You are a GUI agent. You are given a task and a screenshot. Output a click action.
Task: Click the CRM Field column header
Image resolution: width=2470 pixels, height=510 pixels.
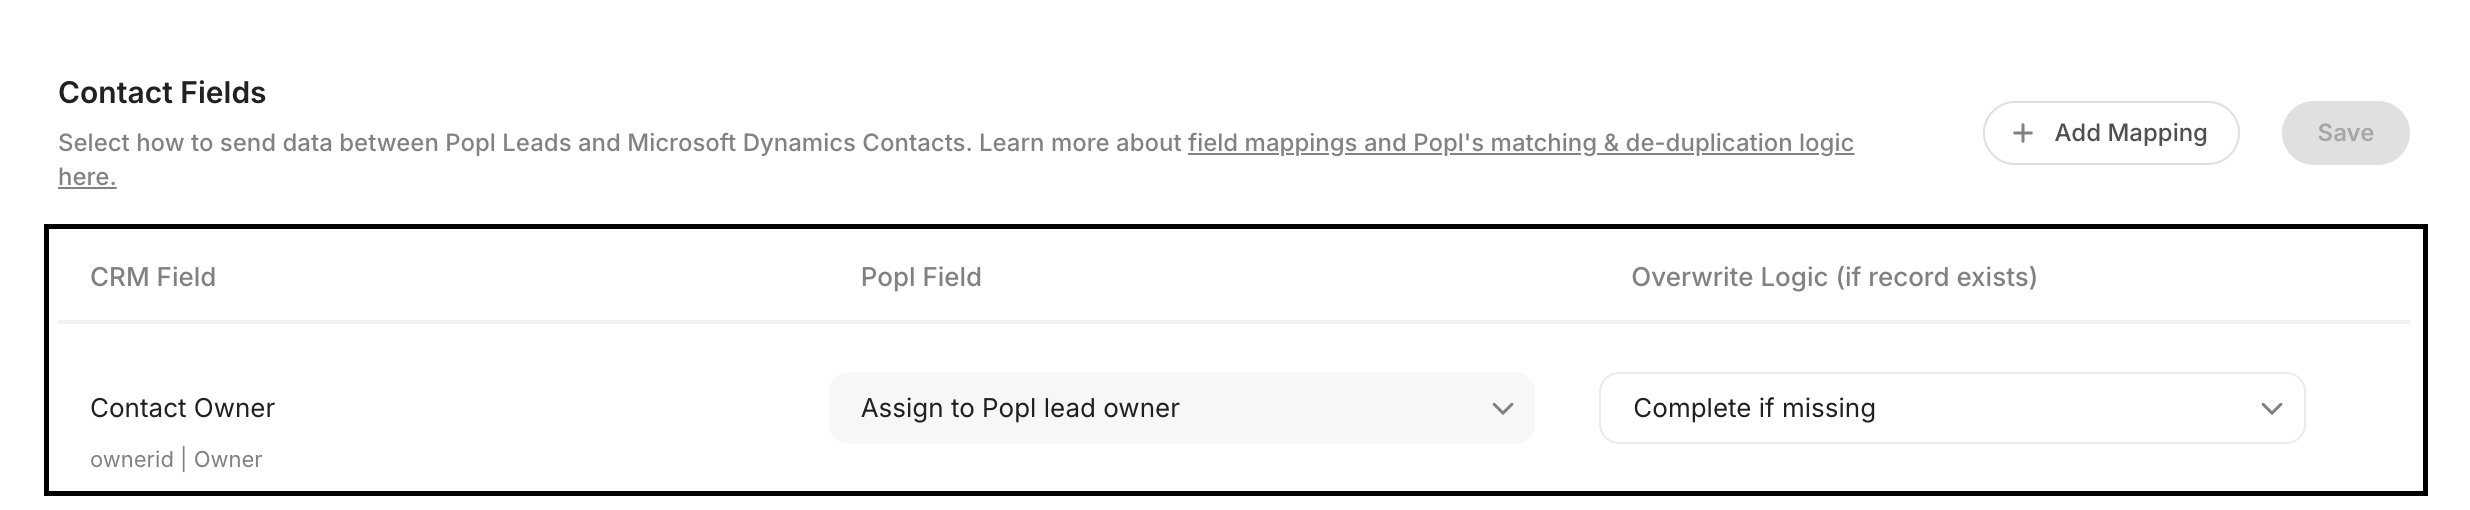coord(153,277)
